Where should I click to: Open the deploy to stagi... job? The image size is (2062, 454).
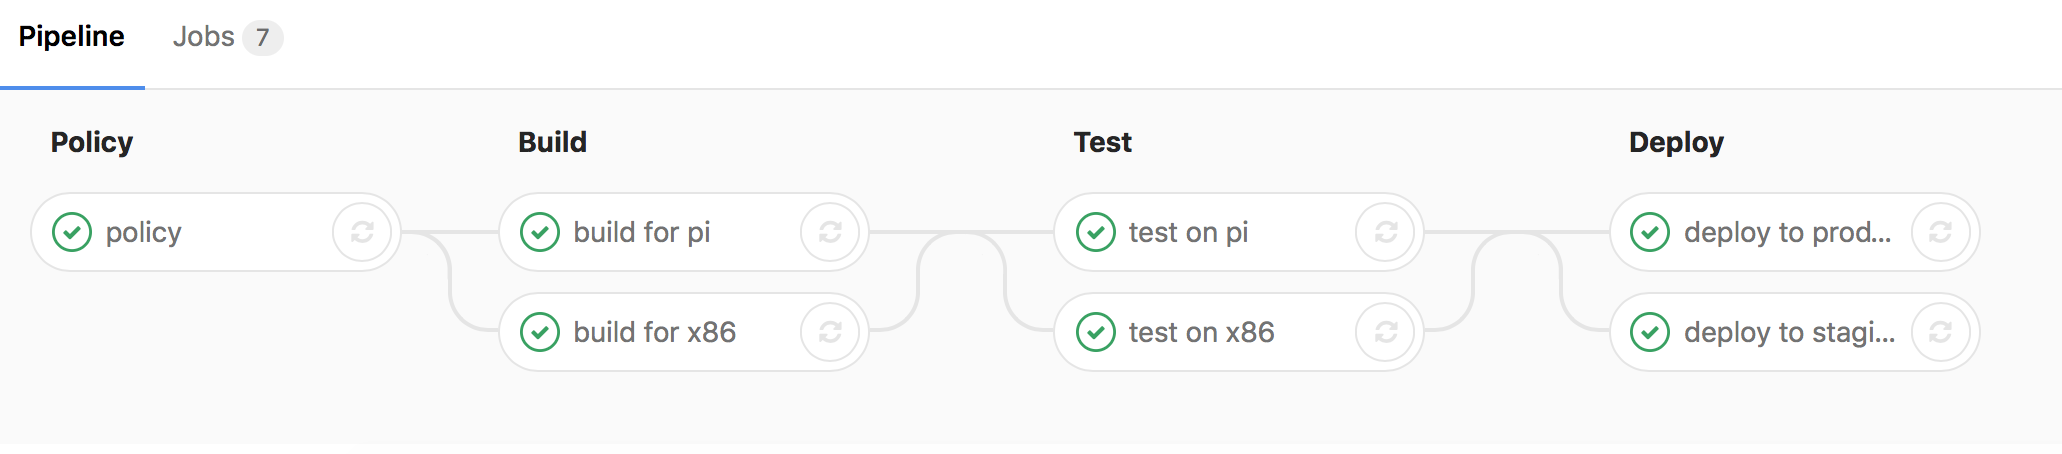pos(1790,332)
